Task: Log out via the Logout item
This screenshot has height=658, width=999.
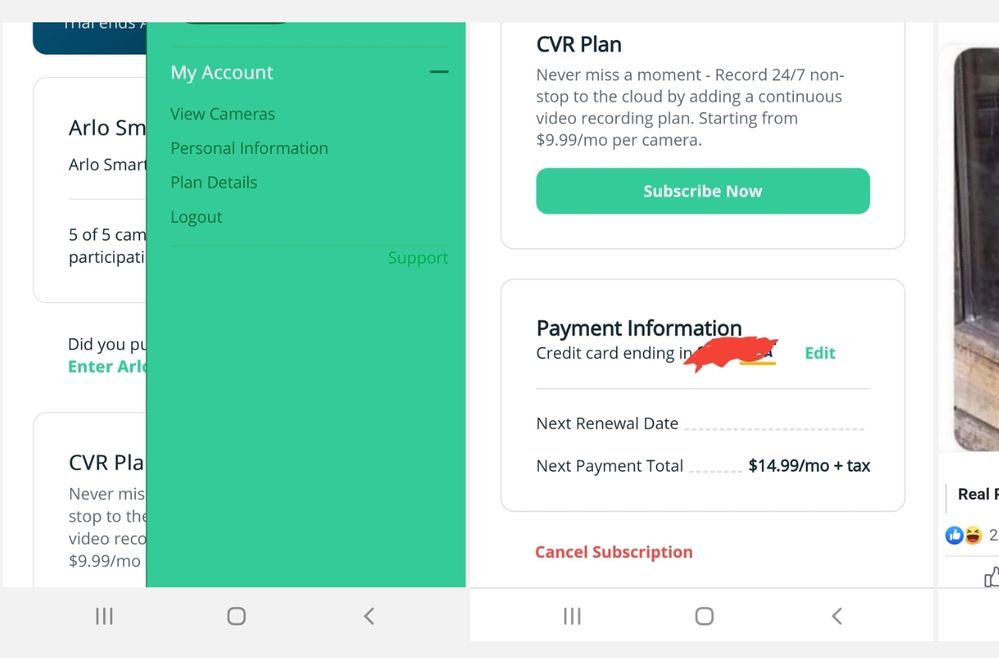Action: point(196,217)
